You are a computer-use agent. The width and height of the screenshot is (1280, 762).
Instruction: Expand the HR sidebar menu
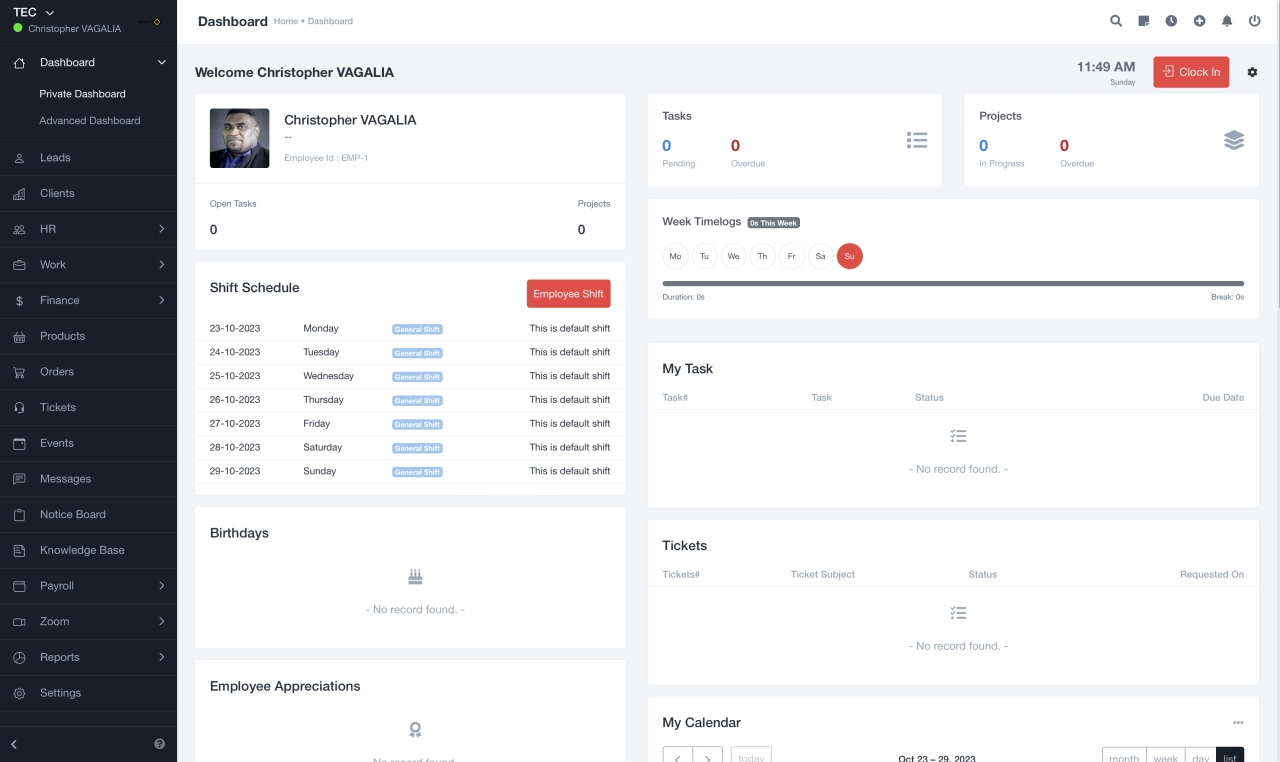click(88, 229)
